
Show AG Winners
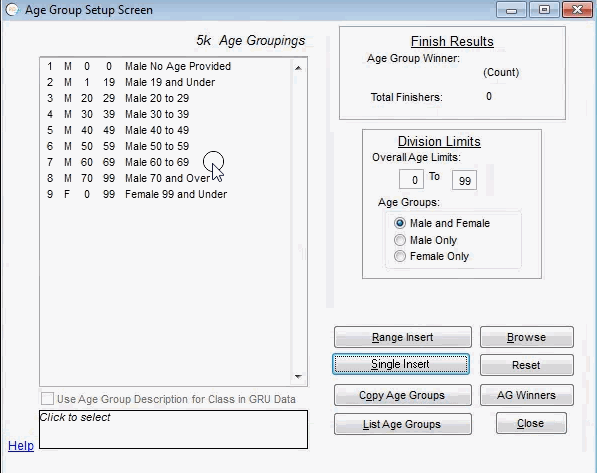[x=527, y=395]
